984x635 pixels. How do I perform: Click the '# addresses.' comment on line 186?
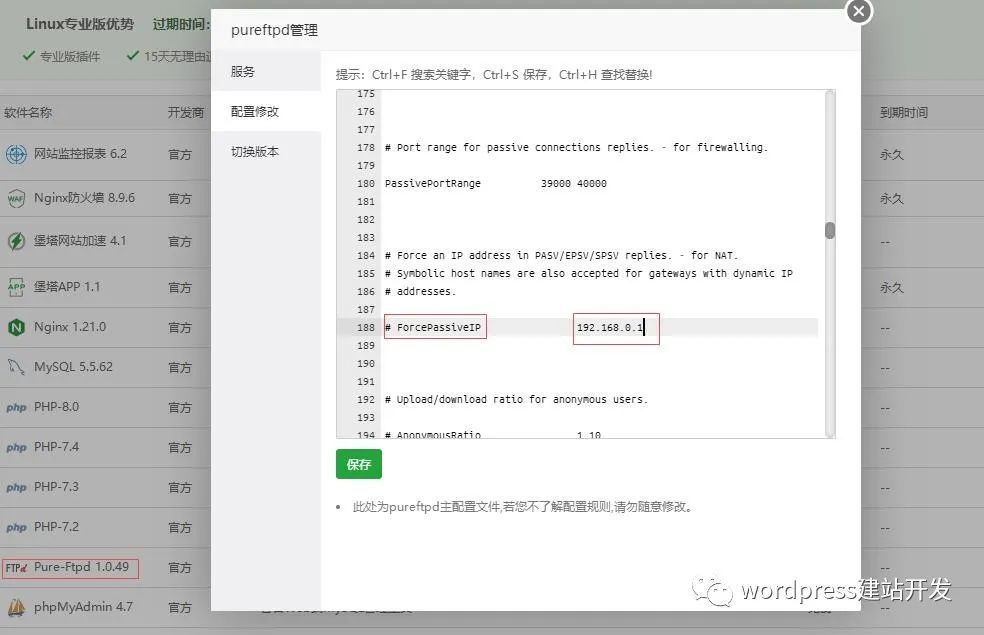coord(420,292)
